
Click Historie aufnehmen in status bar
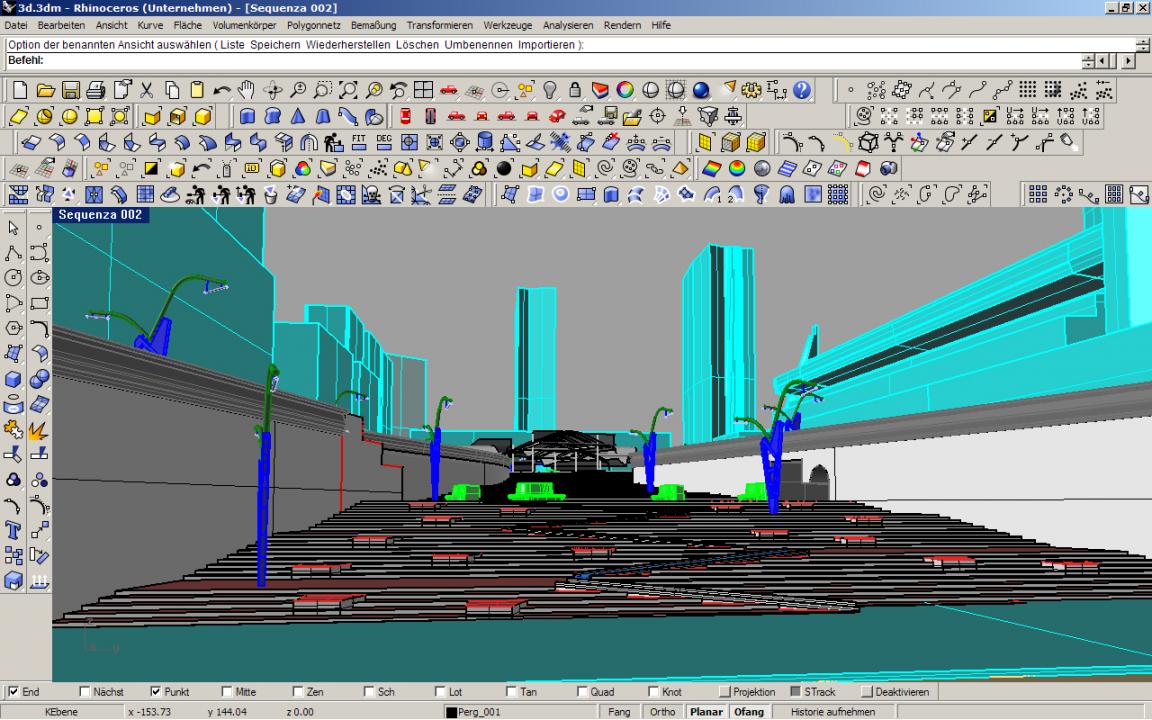(x=833, y=712)
